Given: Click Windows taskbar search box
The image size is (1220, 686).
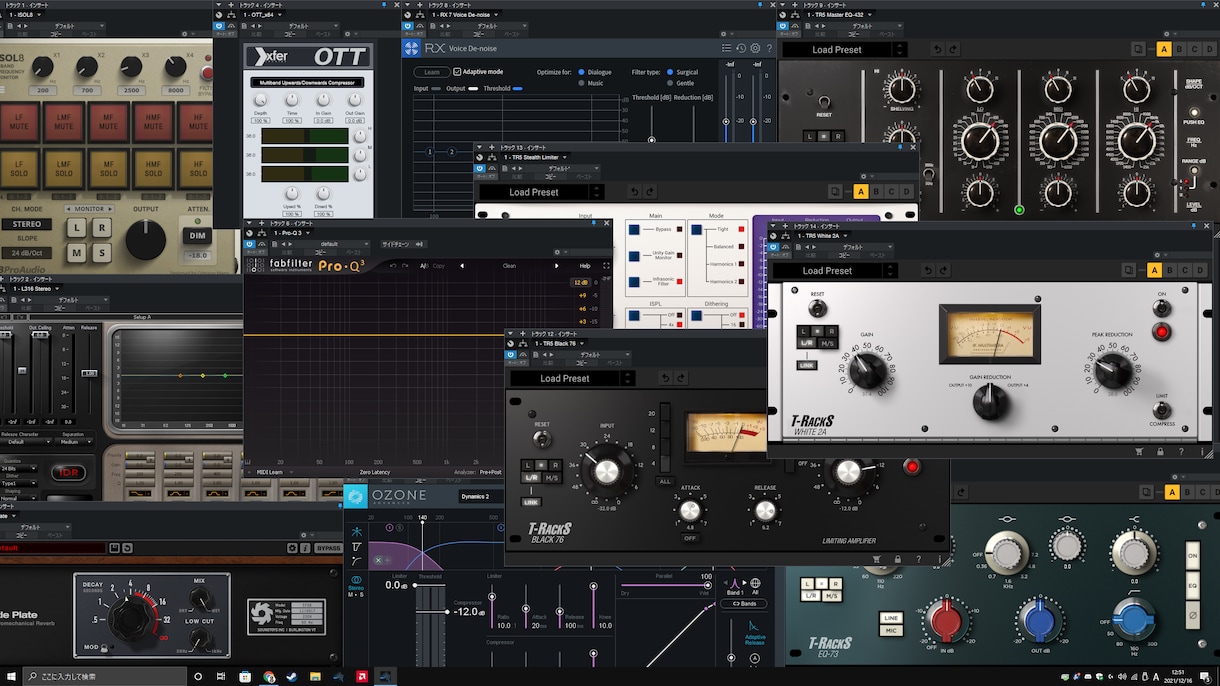Looking at the screenshot, I should (x=103, y=677).
